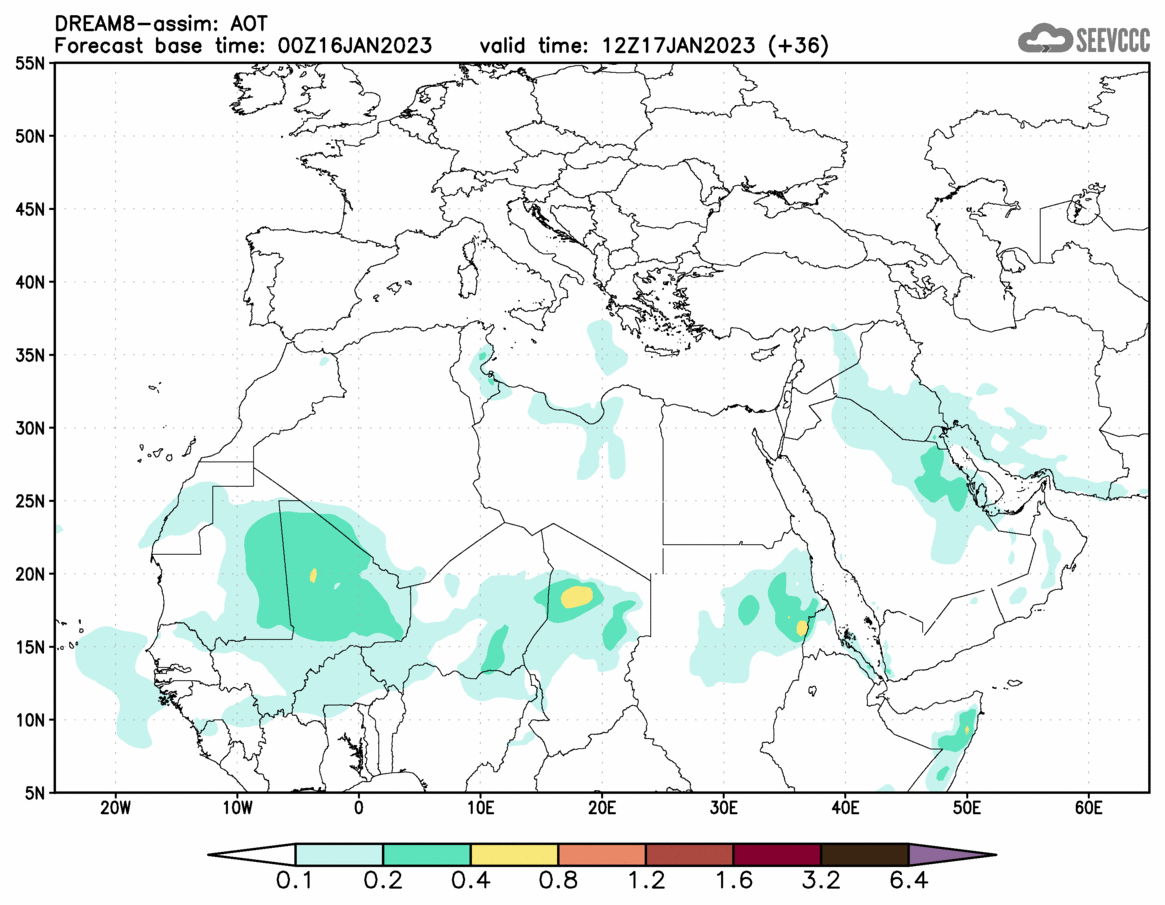This screenshot has height=905, width=1165.
Task: Click the '20W' longitude label
Action: [115, 808]
